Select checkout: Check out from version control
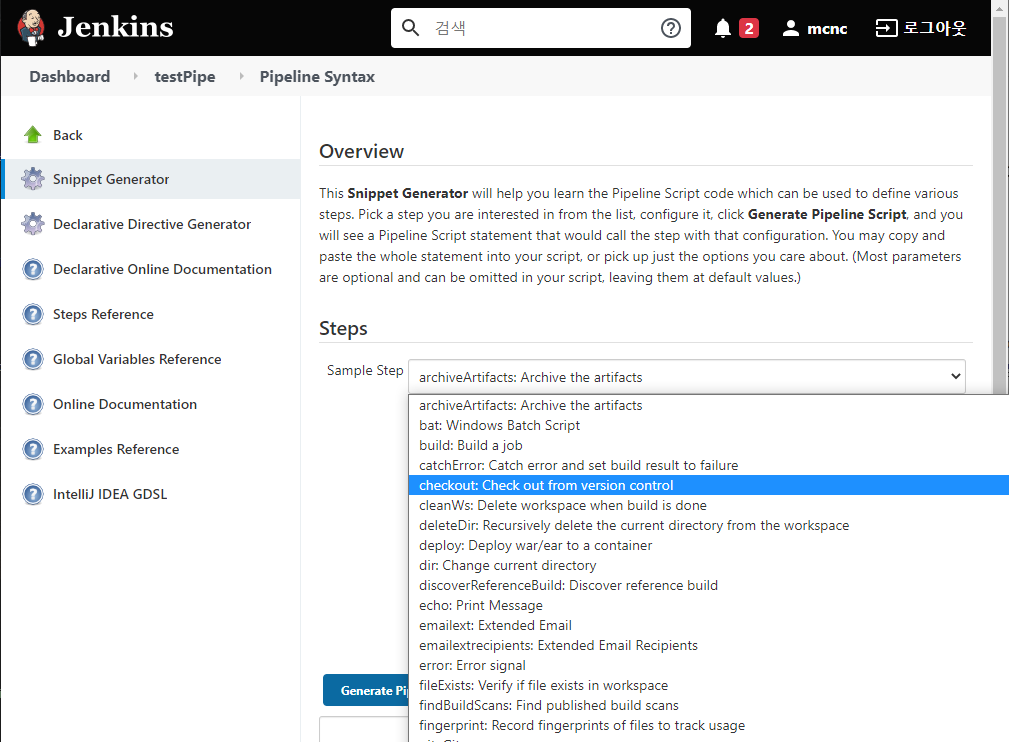1009x742 pixels. [708, 485]
